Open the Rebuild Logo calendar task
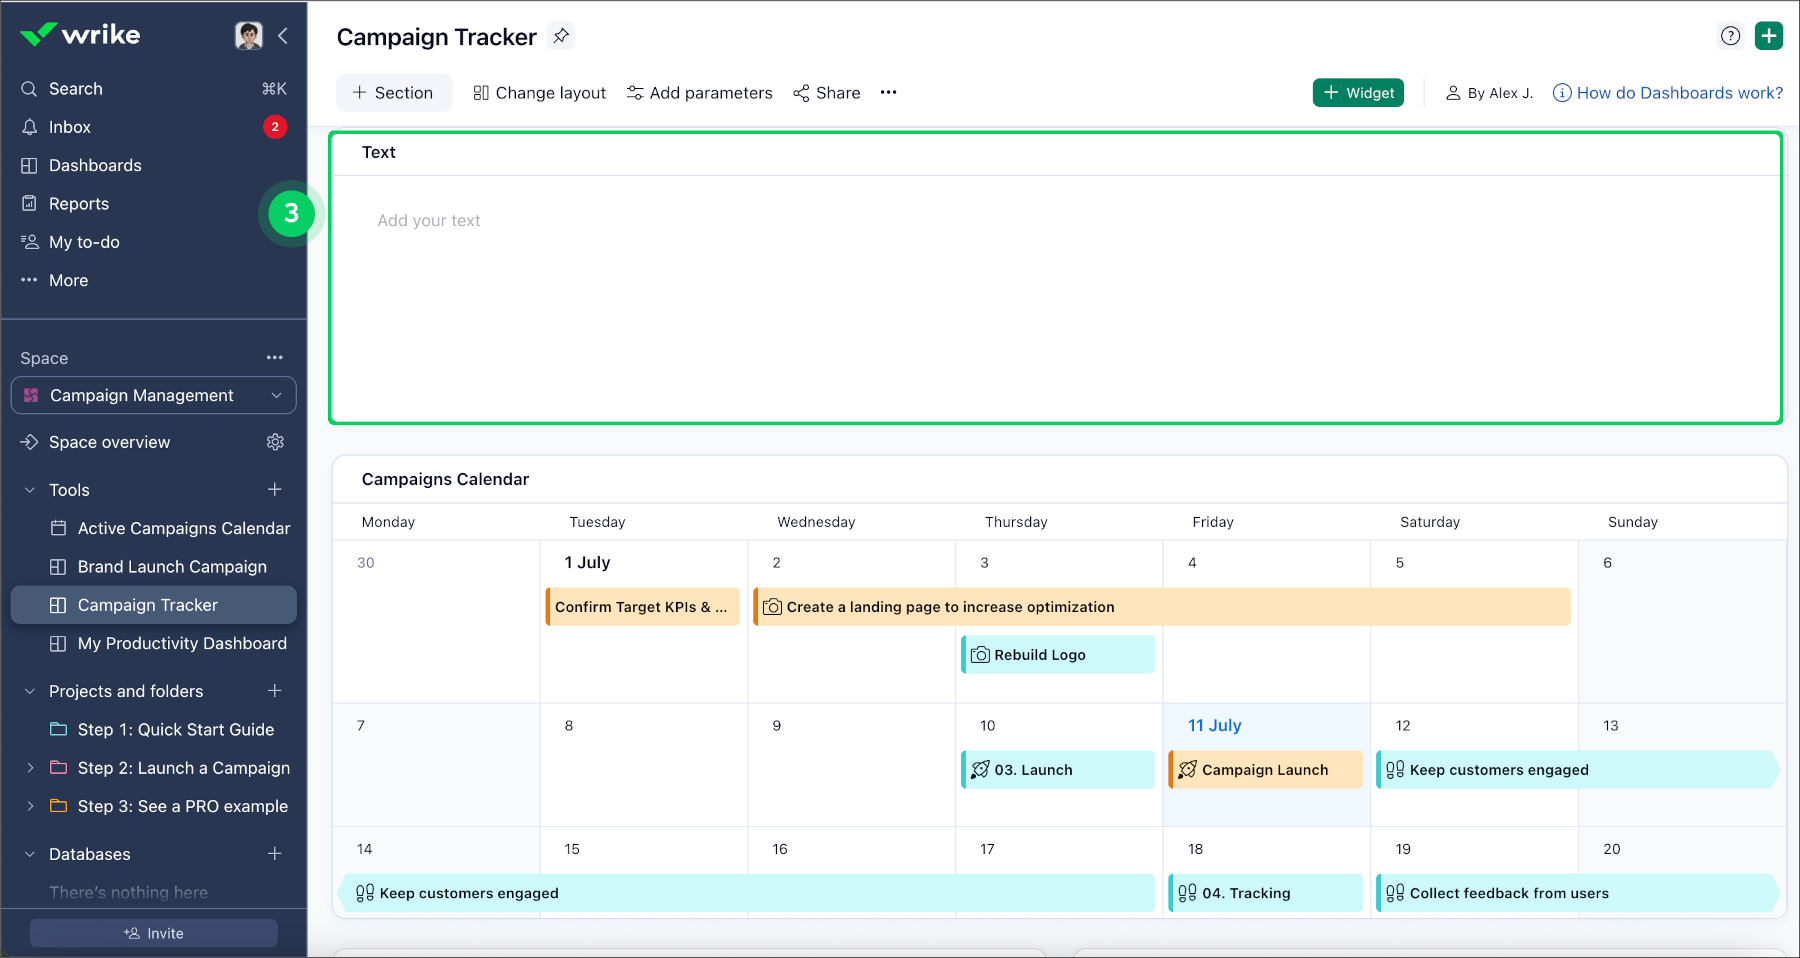 1057,655
